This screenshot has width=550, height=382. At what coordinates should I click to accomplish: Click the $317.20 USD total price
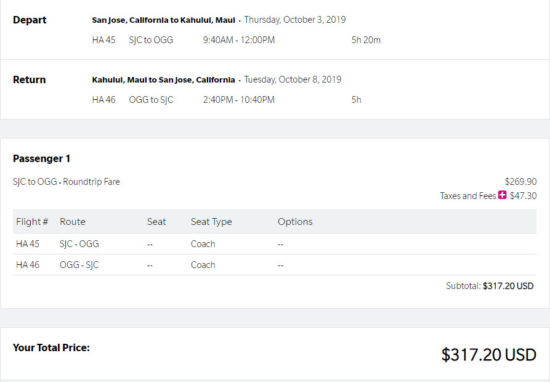(489, 354)
